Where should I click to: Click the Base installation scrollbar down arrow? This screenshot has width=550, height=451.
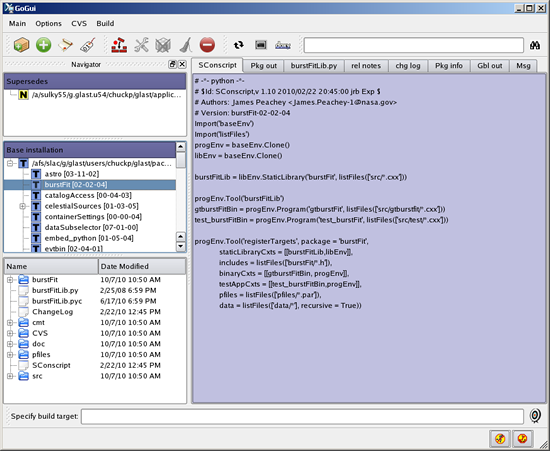pos(180,247)
